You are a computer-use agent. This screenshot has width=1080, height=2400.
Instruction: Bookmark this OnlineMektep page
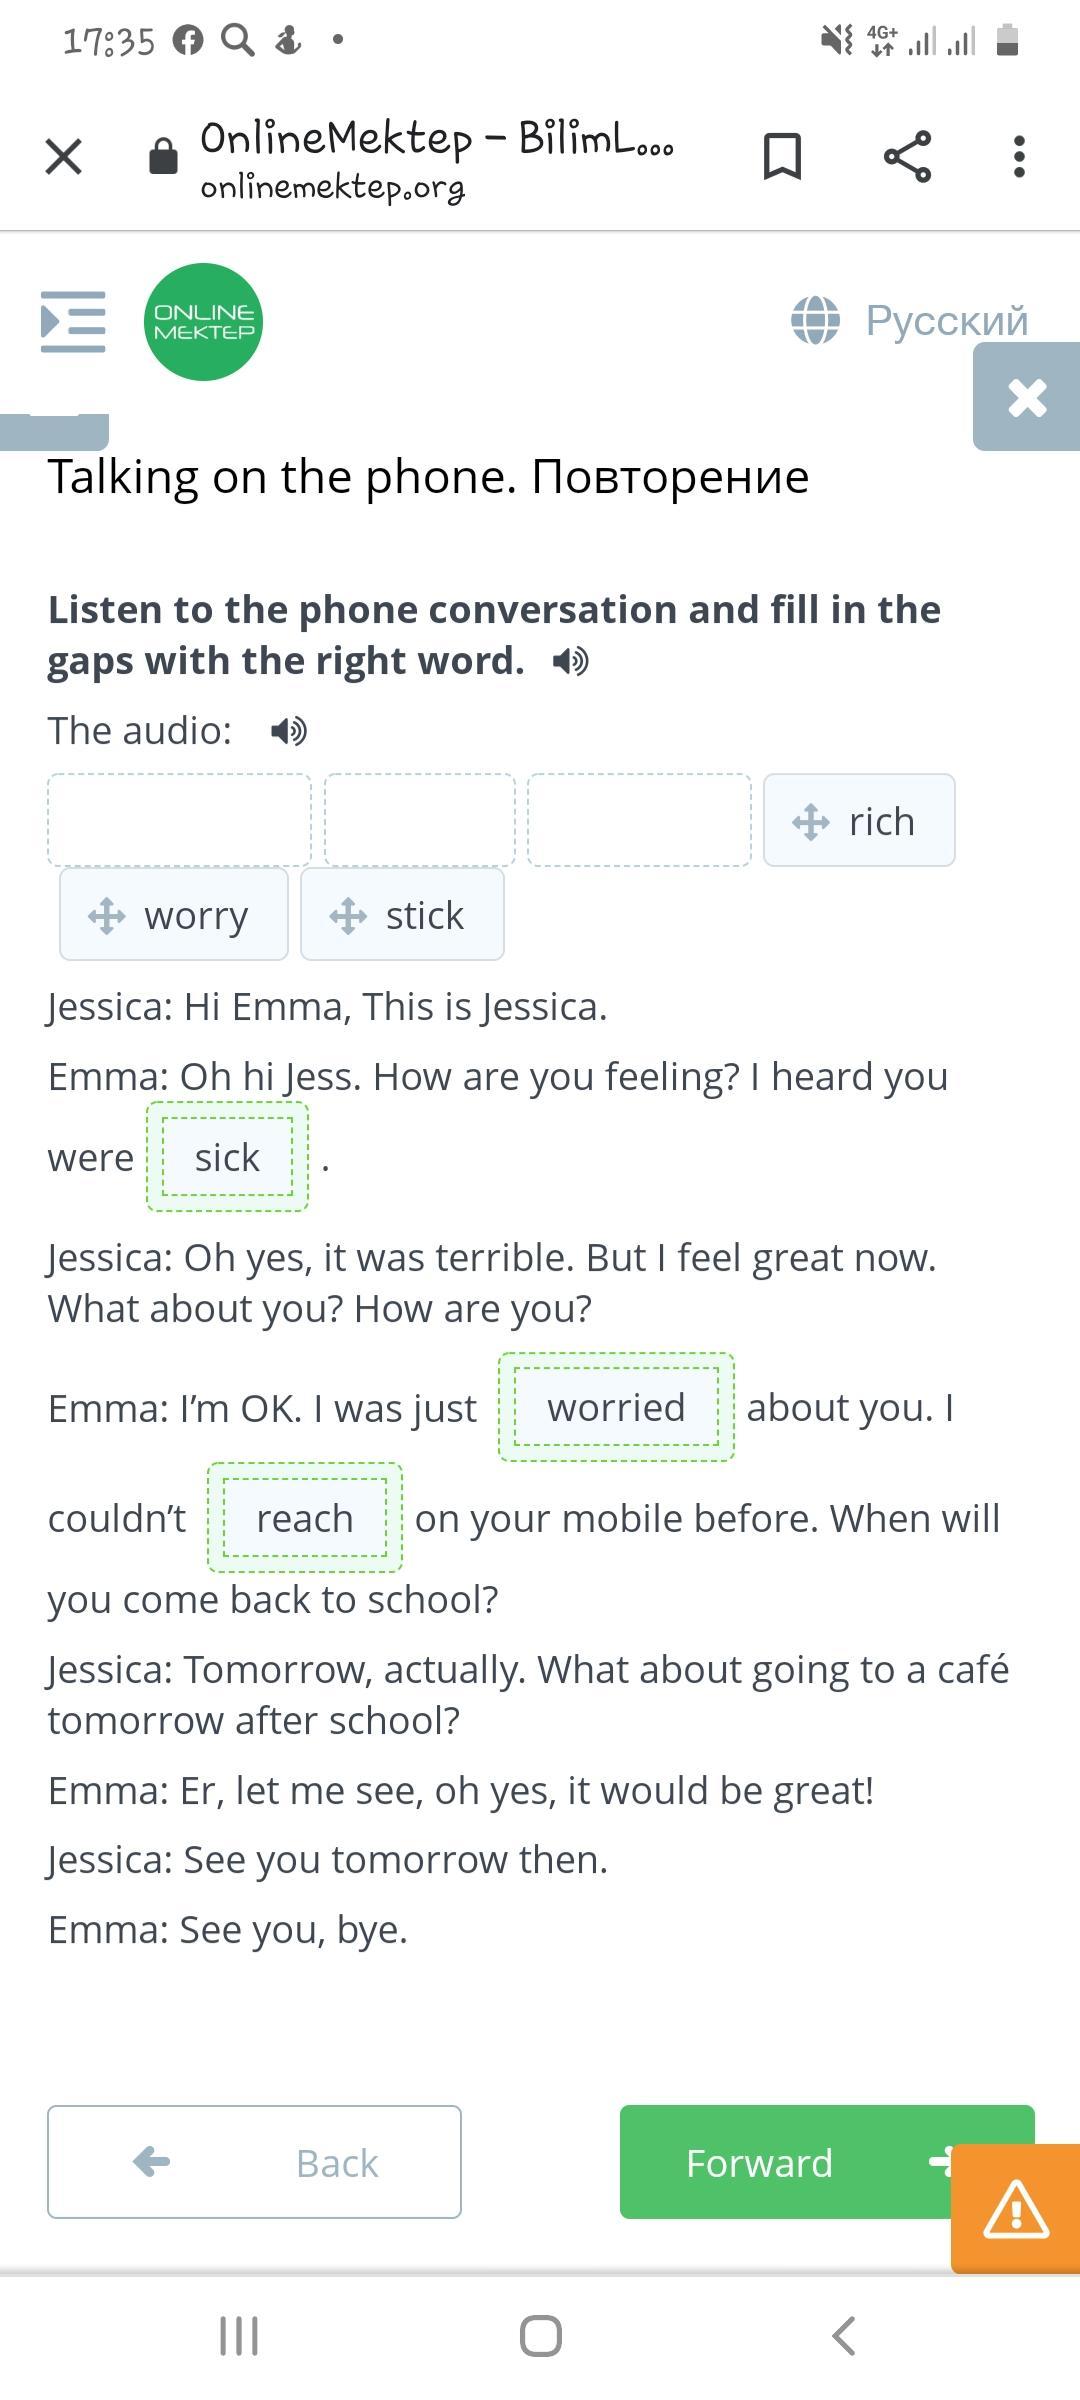click(782, 156)
